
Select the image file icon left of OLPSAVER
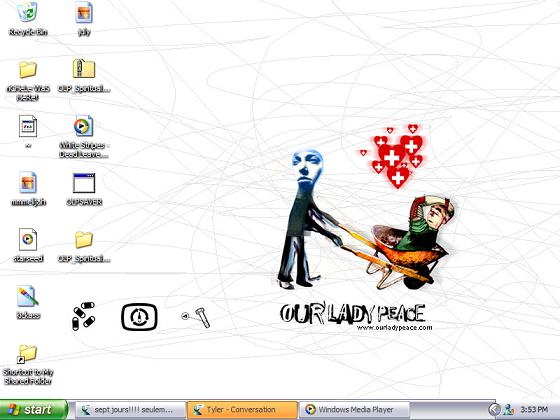(x=28, y=182)
